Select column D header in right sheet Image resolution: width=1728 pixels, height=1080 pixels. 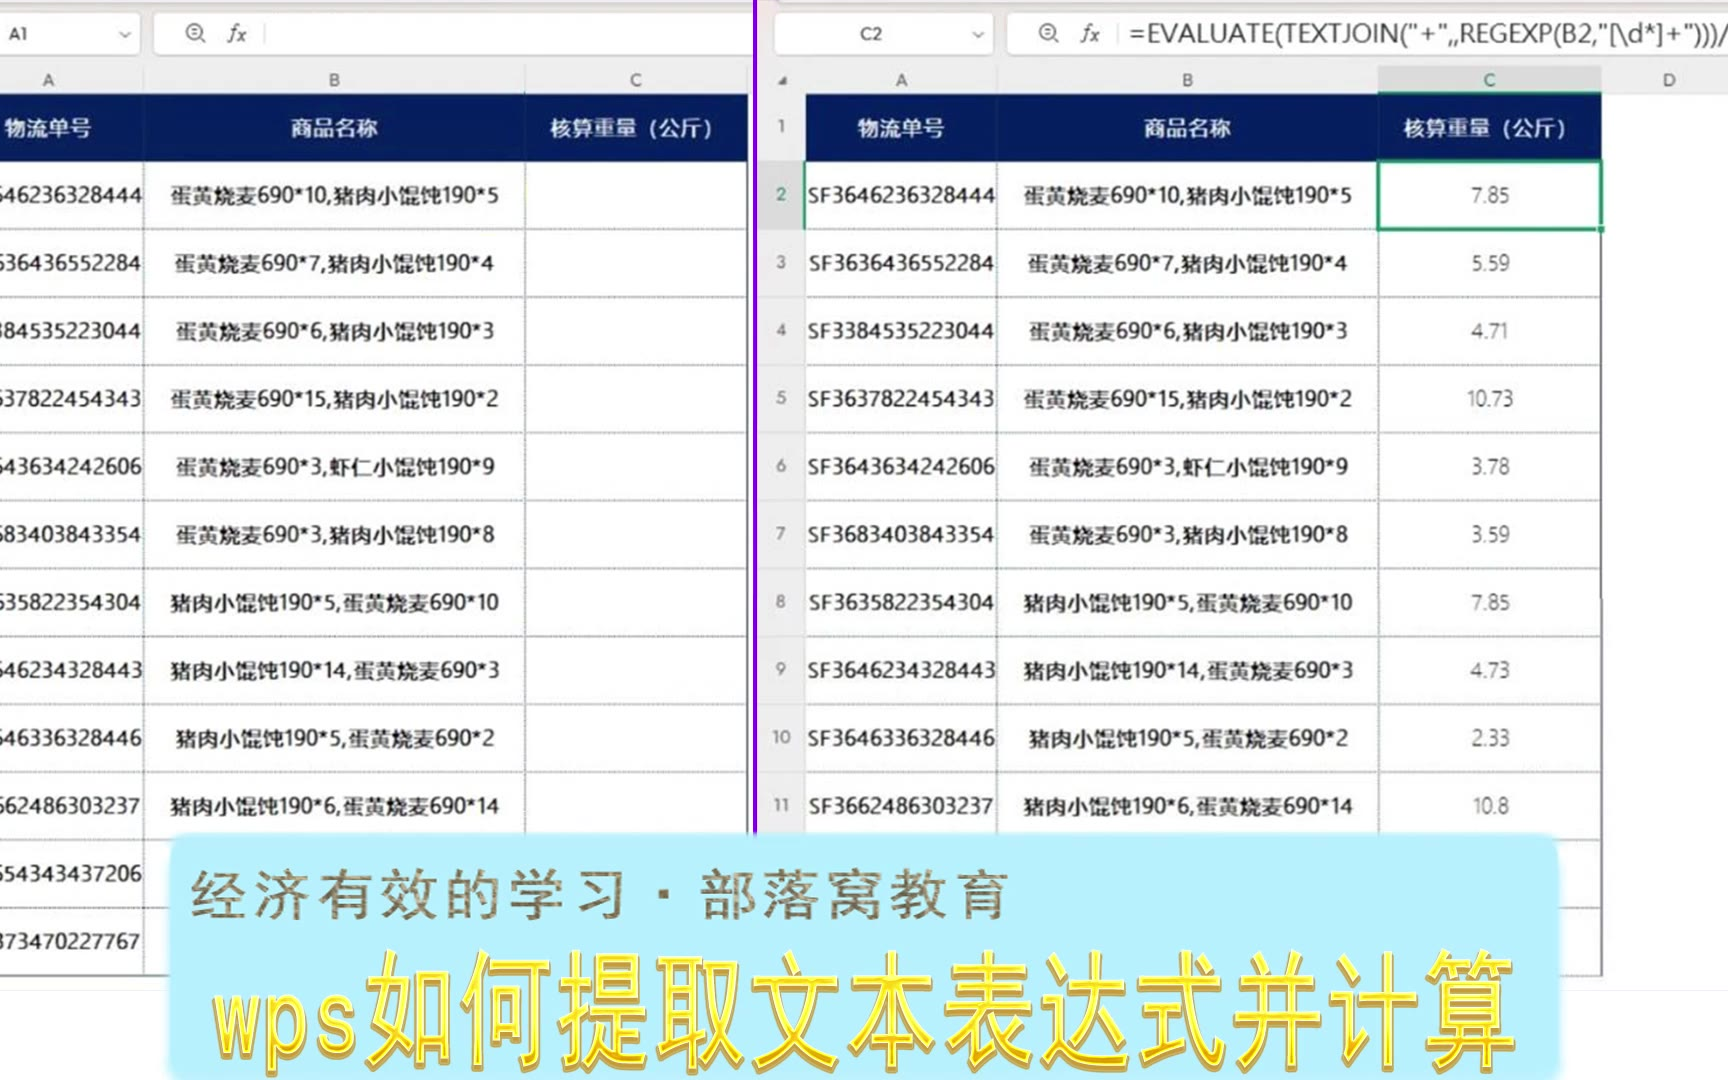point(1668,80)
